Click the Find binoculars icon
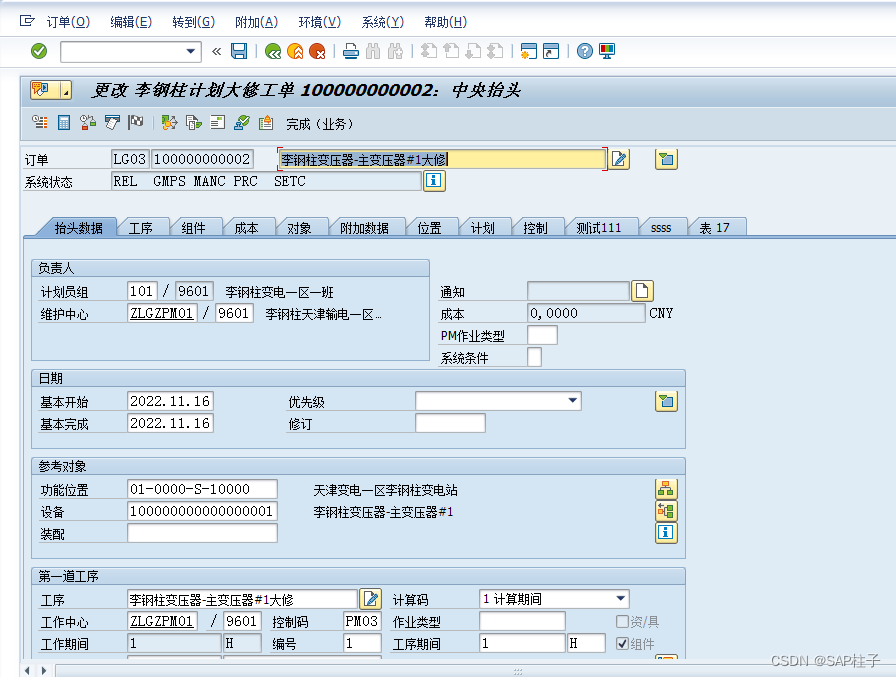The image size is (896, 677). (x=375, y=51)
